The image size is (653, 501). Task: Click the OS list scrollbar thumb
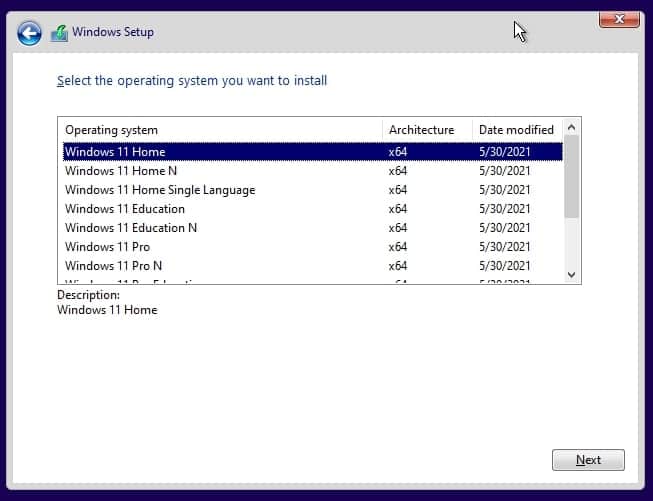(572, 178)
